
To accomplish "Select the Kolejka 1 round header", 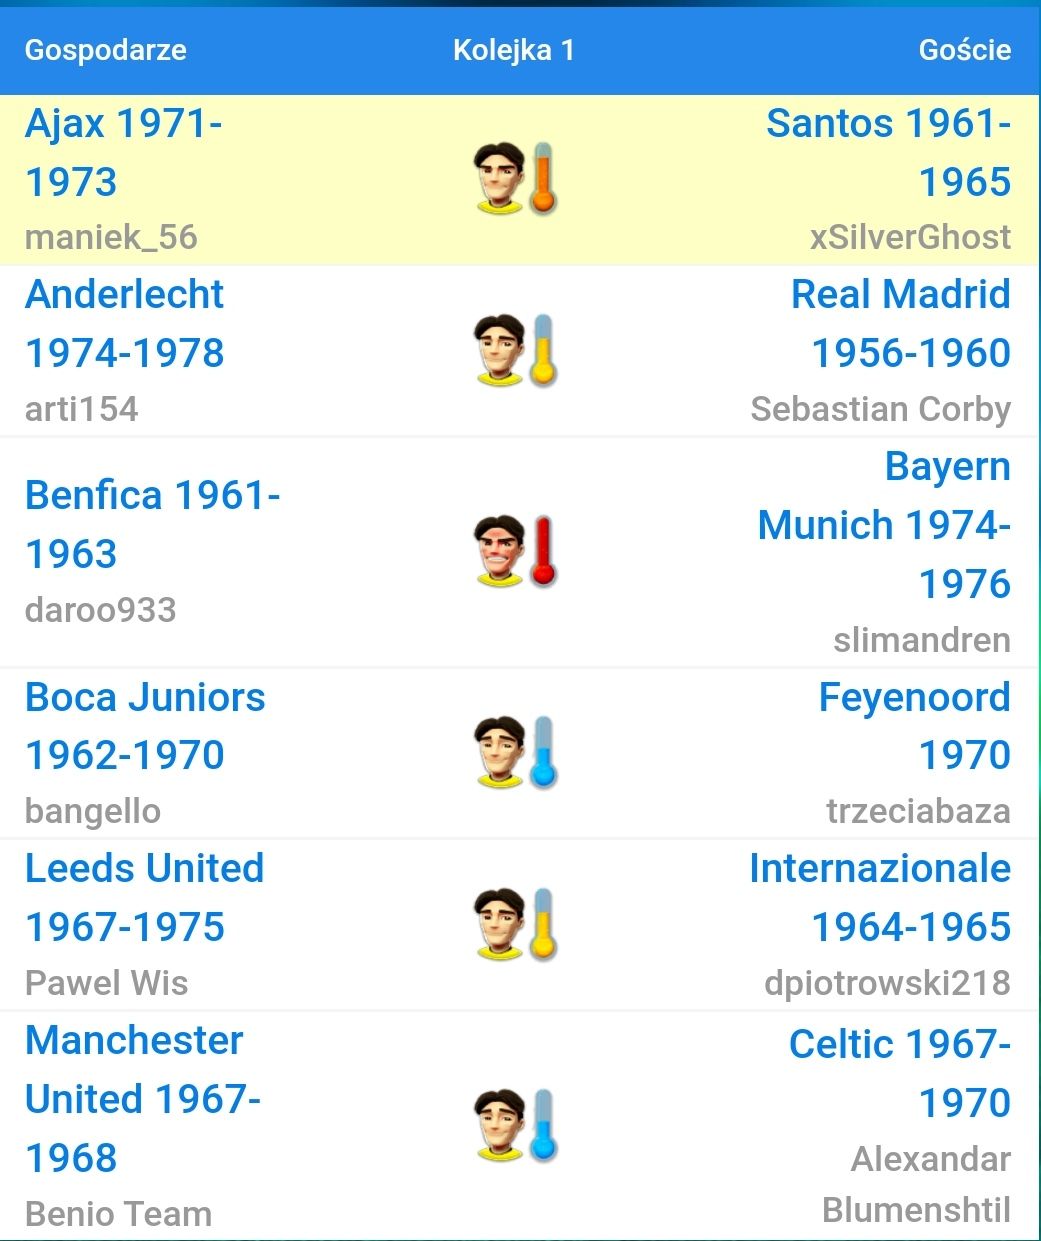I will pyautogui.click(x=514, y=50).
